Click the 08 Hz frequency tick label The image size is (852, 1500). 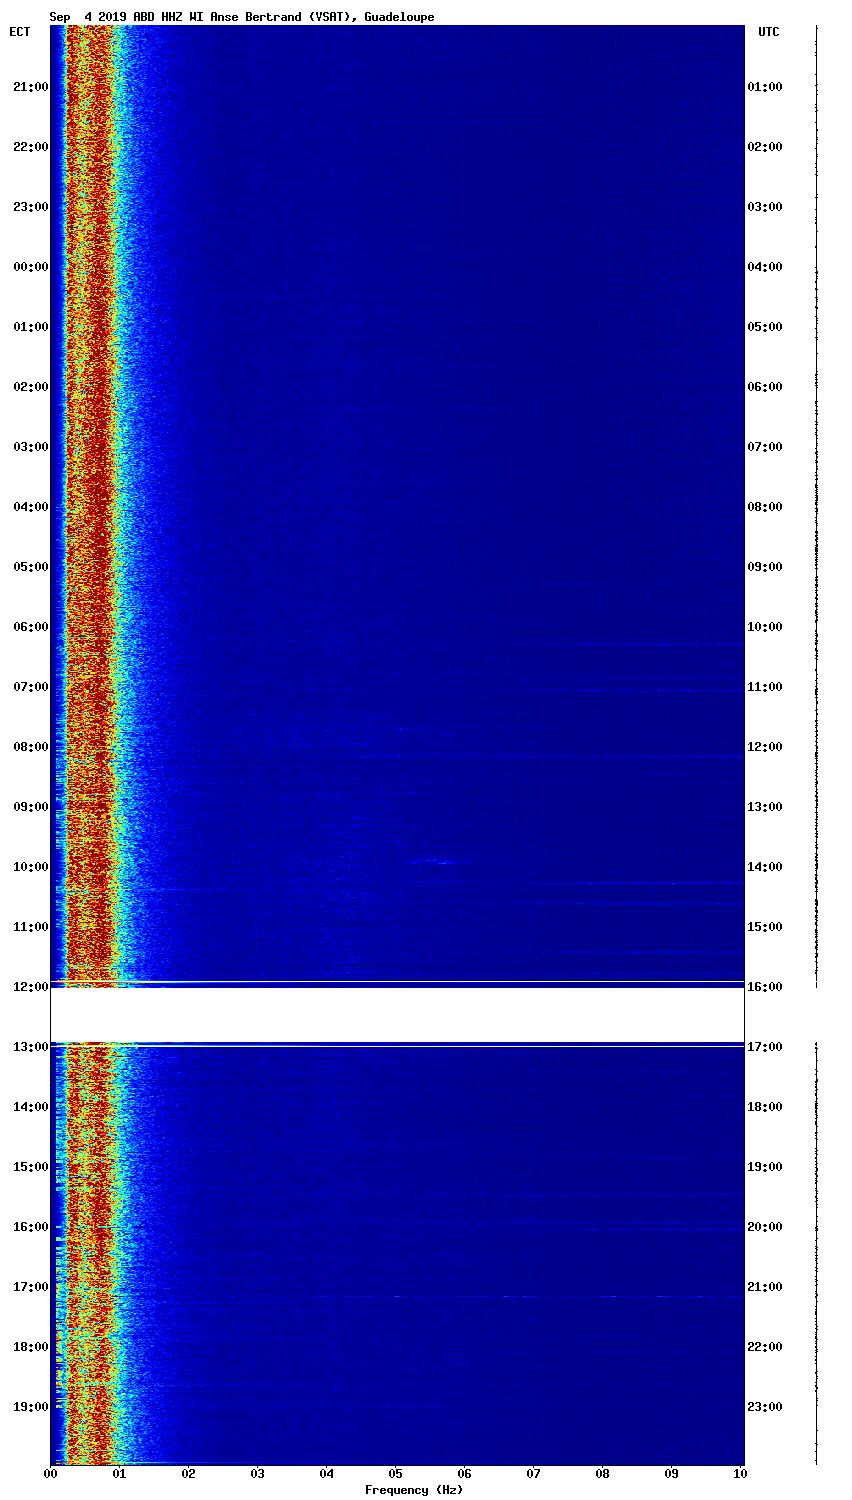[603, 1474]
